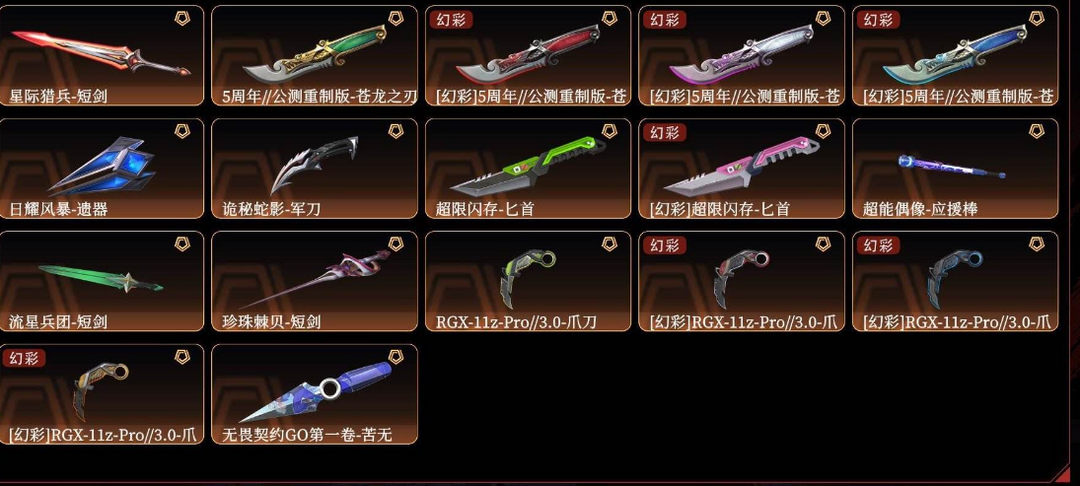Click the hexagon icon on 星际猎兵-短剑 card
This screenshot has height=486, width=1080.
pyautogui.click(x=183, y=18)
